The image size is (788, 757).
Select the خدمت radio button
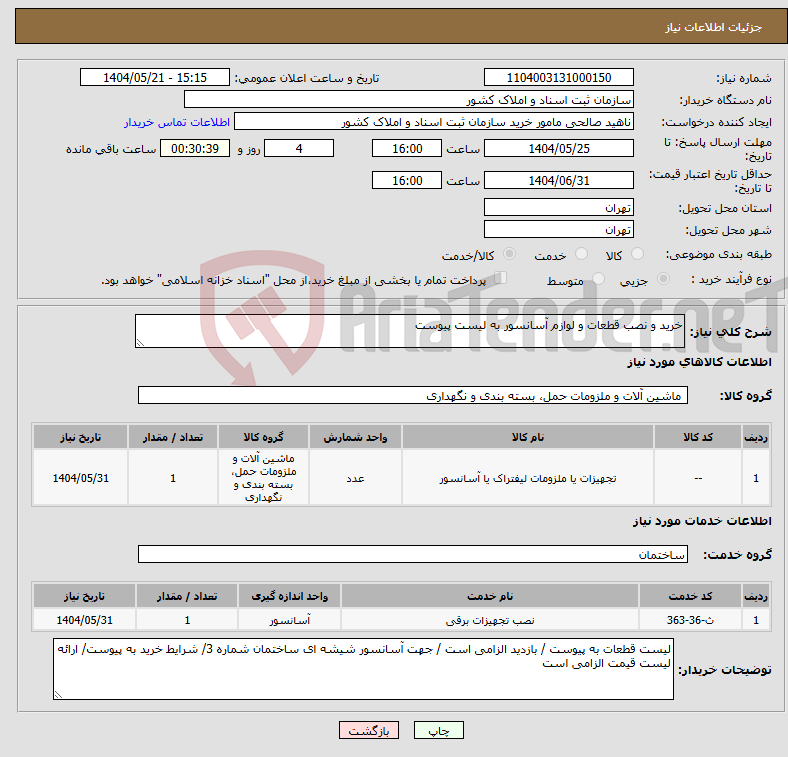tap(581, 254)
